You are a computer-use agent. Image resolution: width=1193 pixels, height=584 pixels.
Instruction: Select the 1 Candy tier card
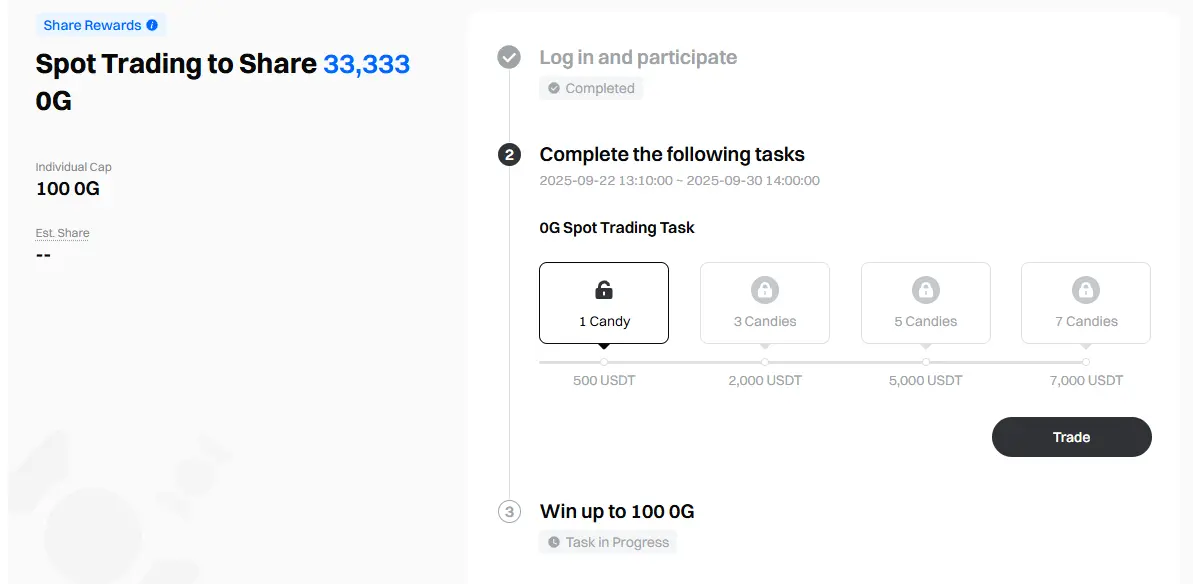pos(604,303)
